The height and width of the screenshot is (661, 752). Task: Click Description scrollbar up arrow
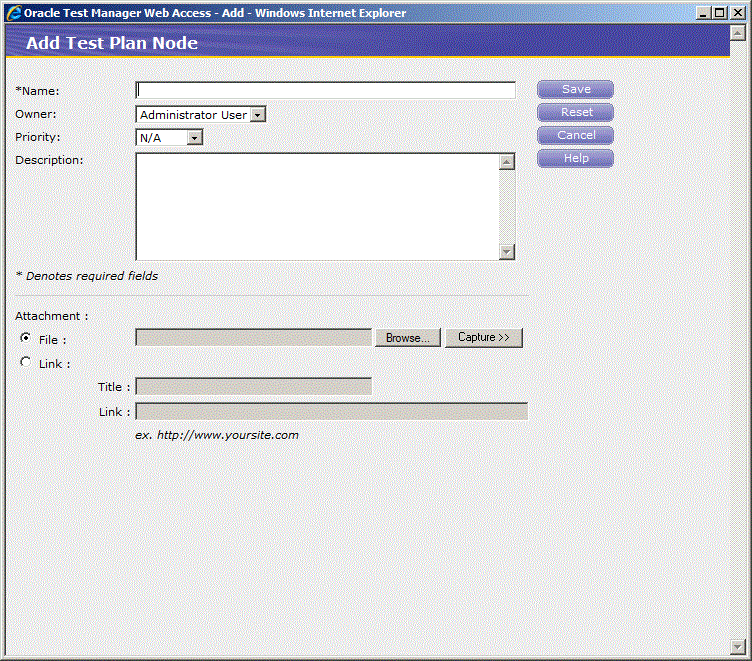click(x=507, y=162)
